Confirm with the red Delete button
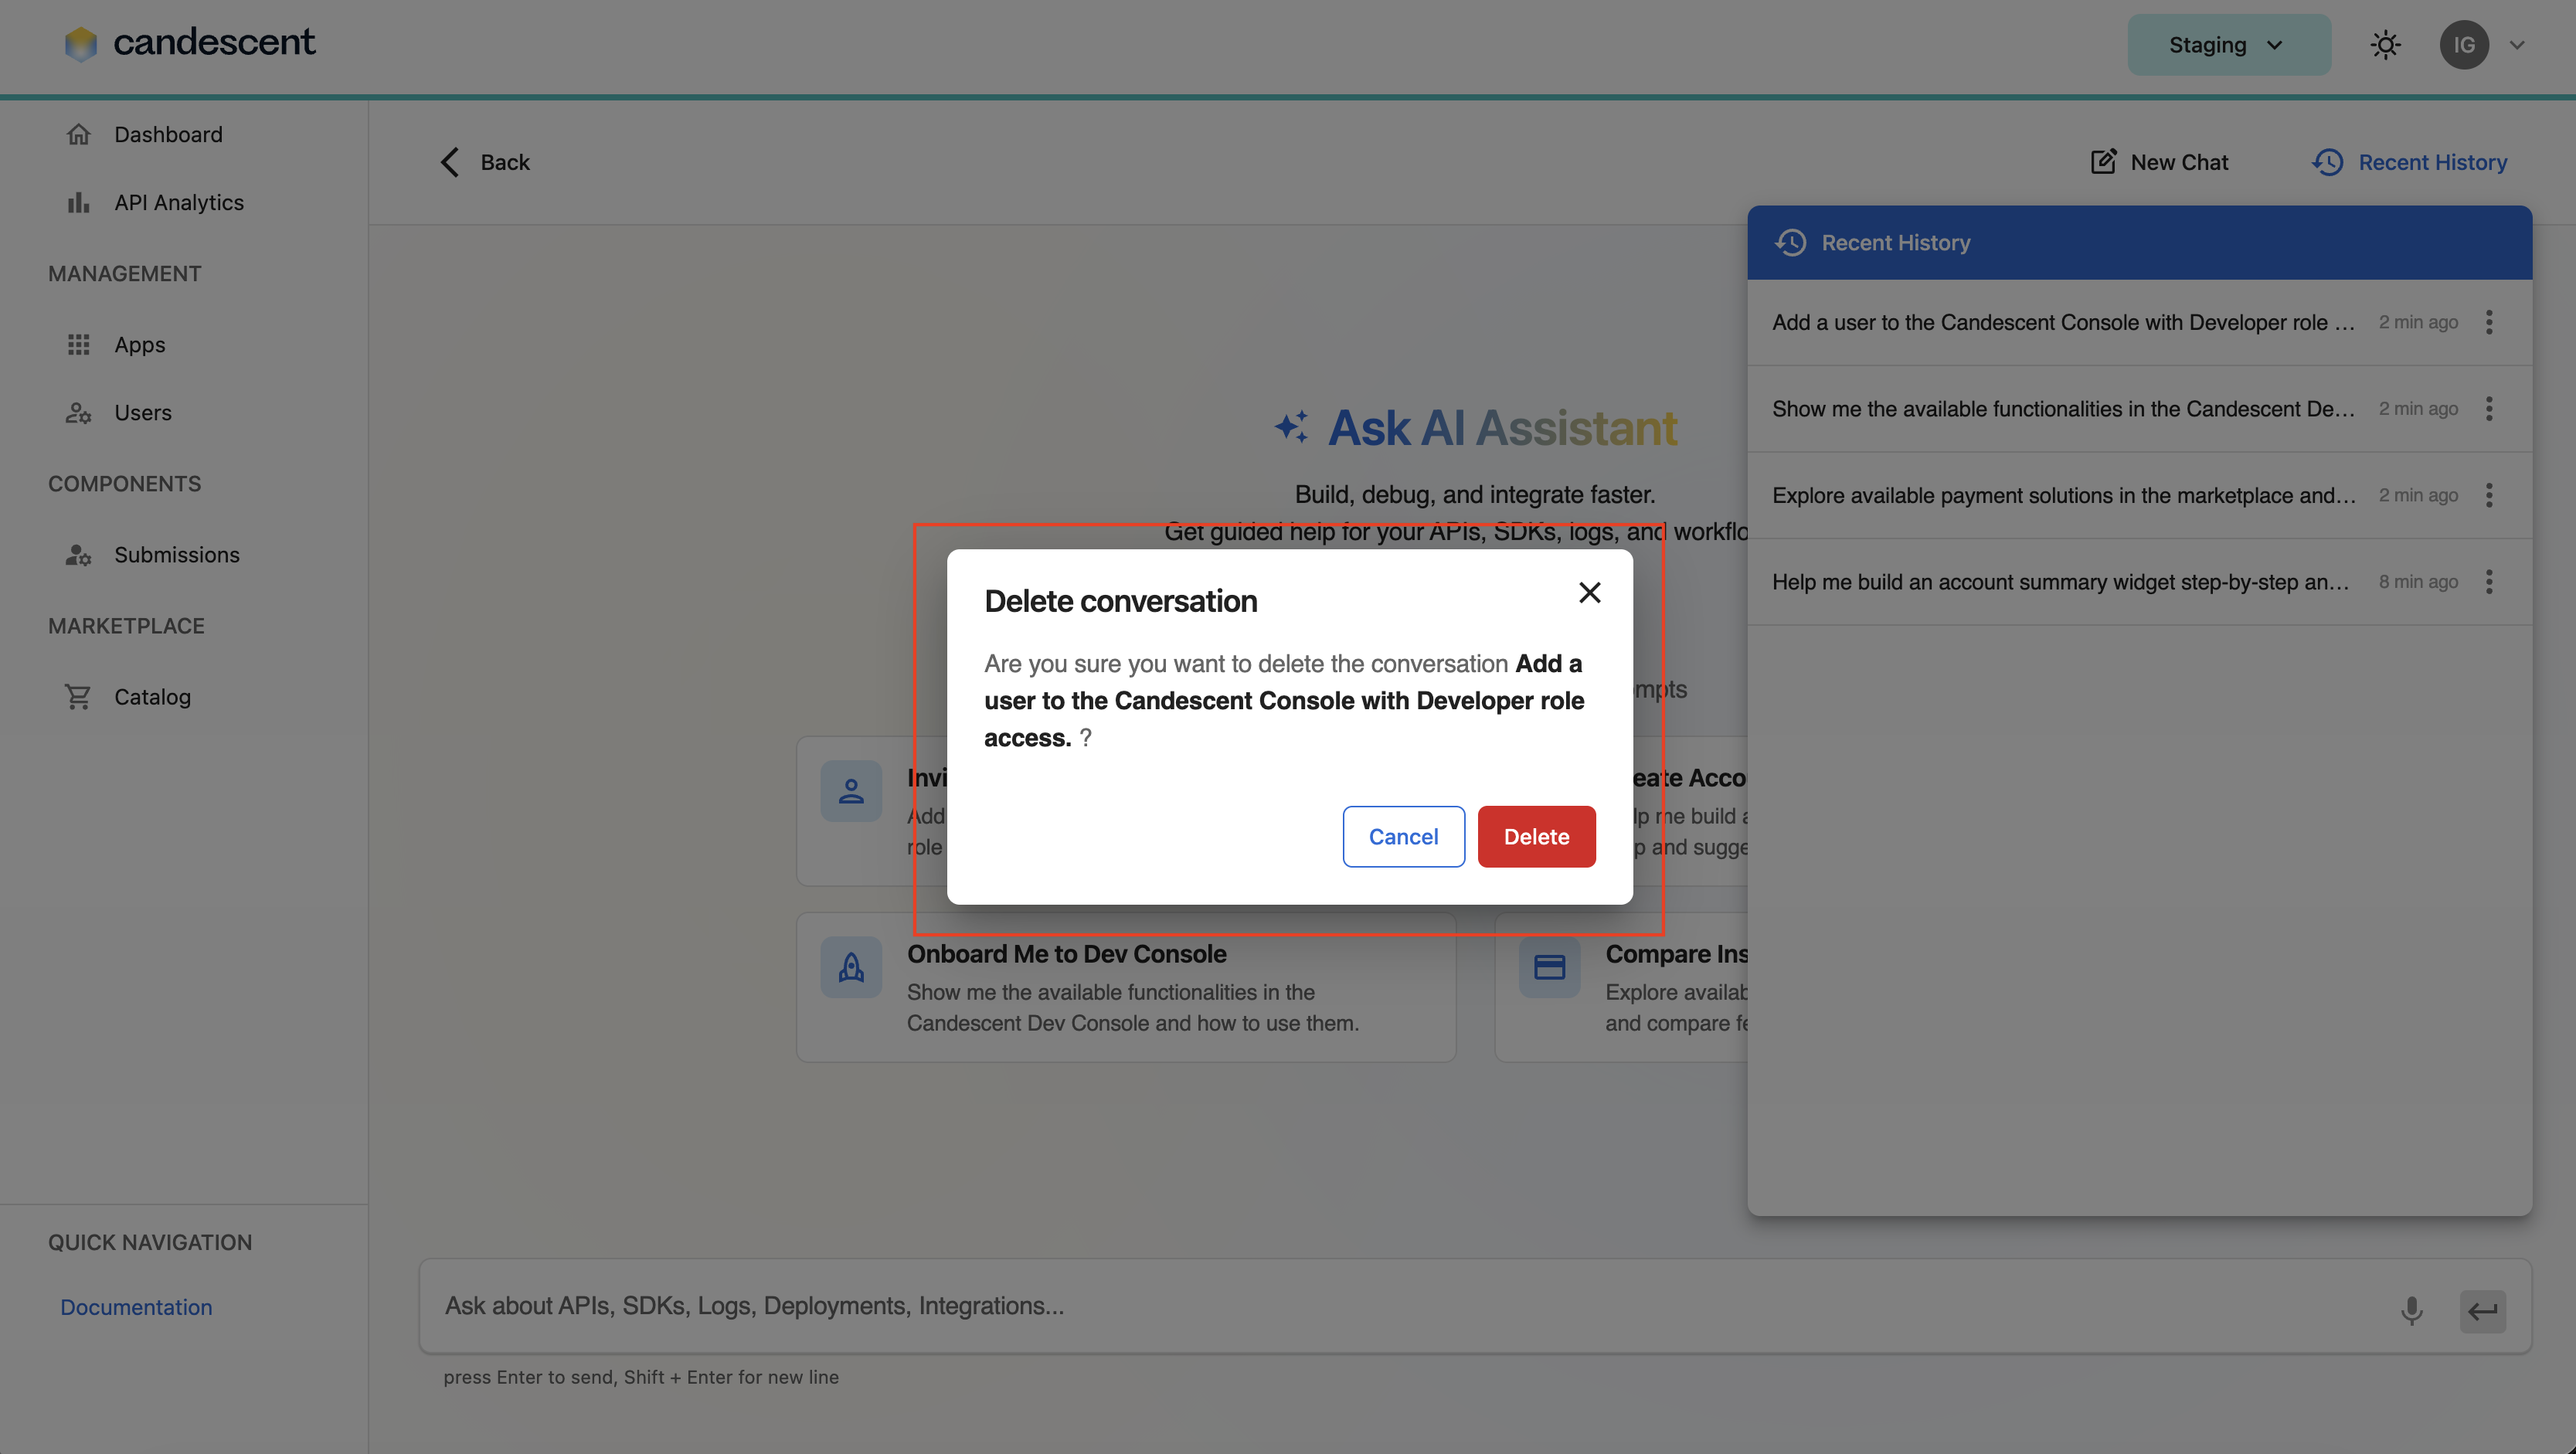 pyautogui.click(x=1536, y=836)
